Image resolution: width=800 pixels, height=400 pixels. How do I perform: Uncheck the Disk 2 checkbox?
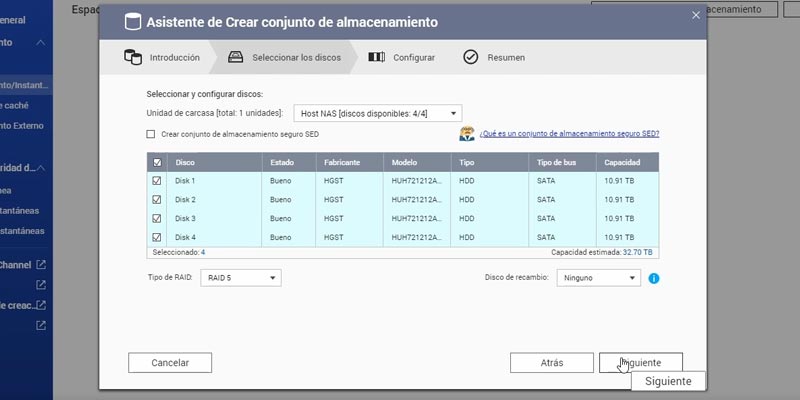157,199
